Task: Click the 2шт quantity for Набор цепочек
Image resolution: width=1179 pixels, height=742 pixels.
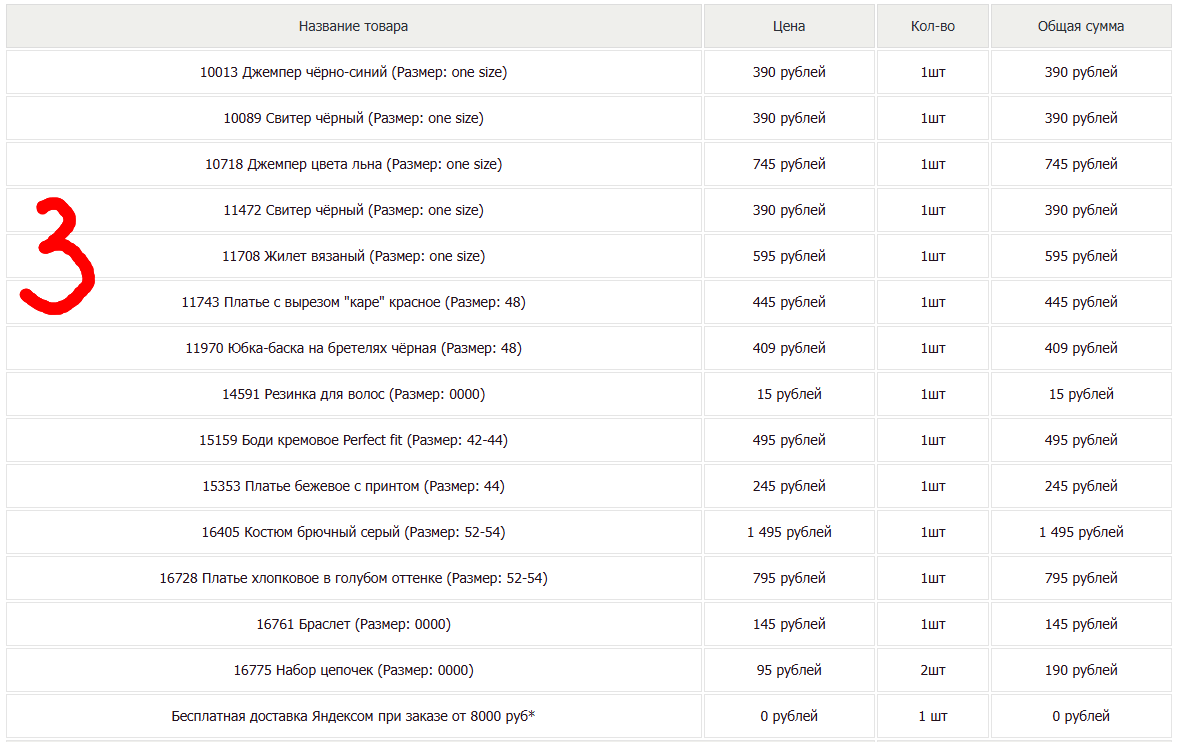Action: (x=933, y=670)
